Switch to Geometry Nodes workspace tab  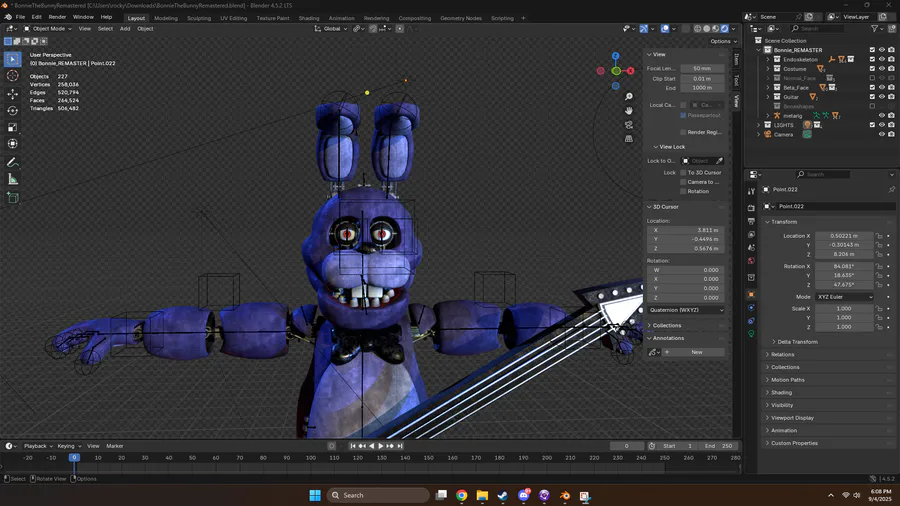pos(461,18)
